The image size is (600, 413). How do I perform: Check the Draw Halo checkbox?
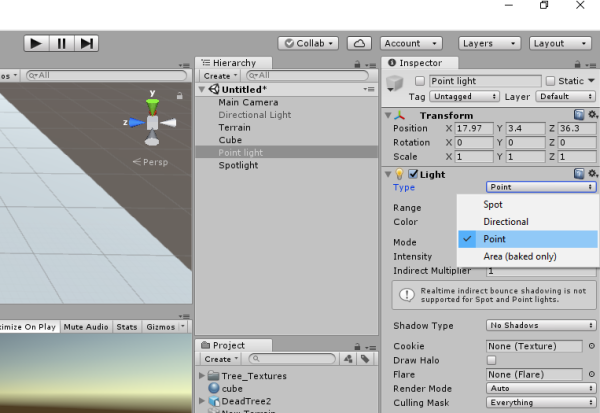click(x=491, y=360)
